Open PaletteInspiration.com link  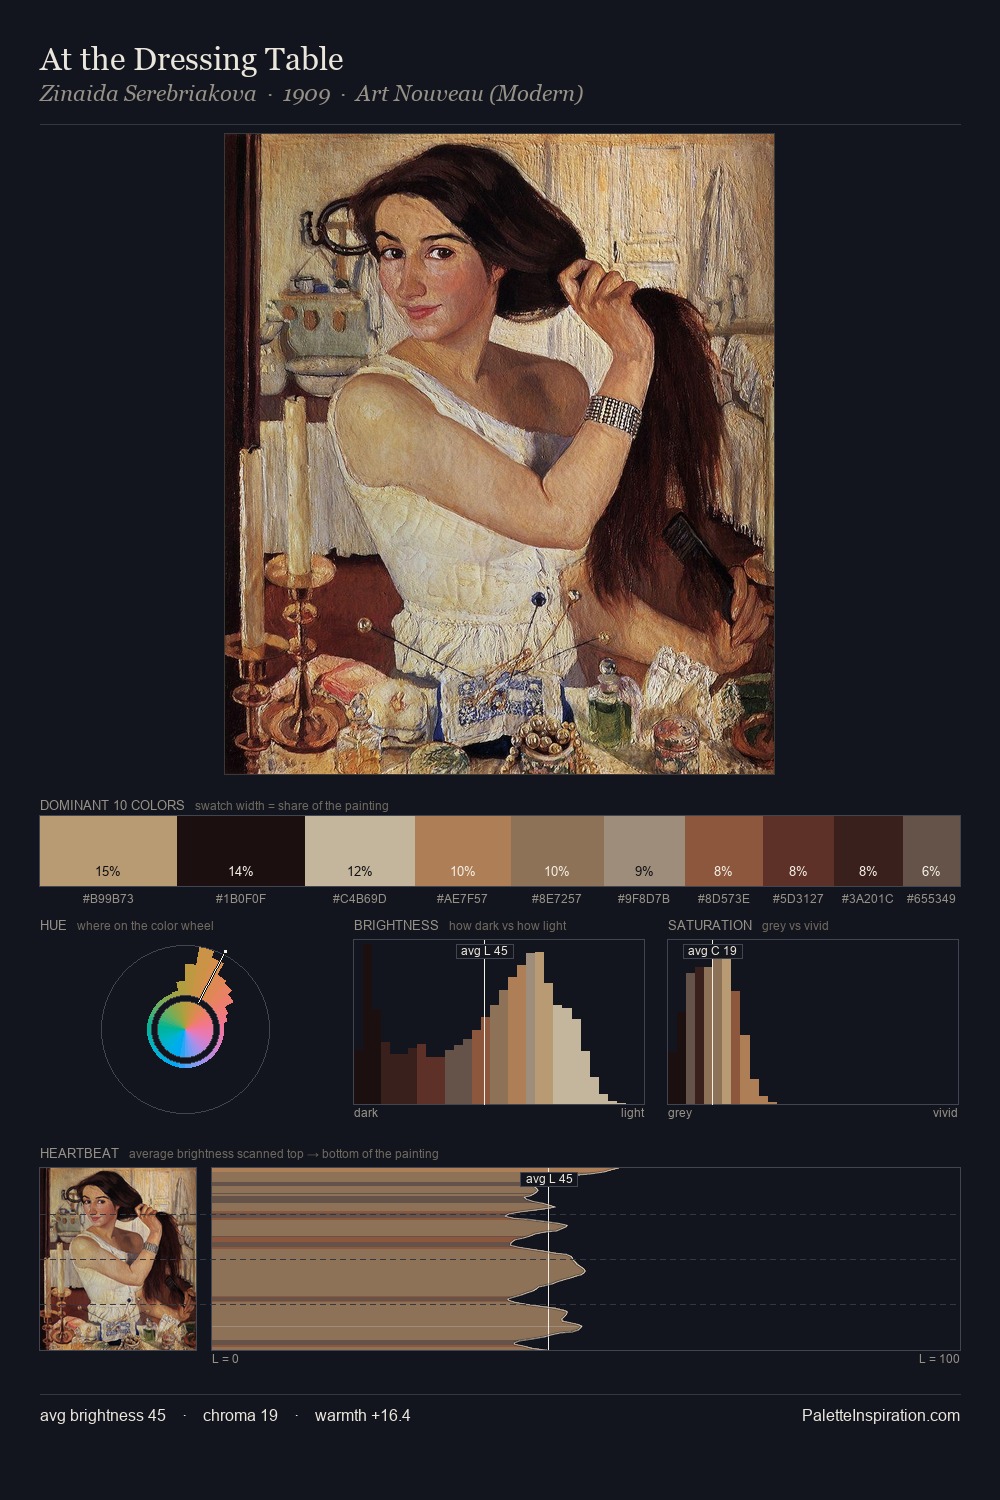pos(881,1415)
